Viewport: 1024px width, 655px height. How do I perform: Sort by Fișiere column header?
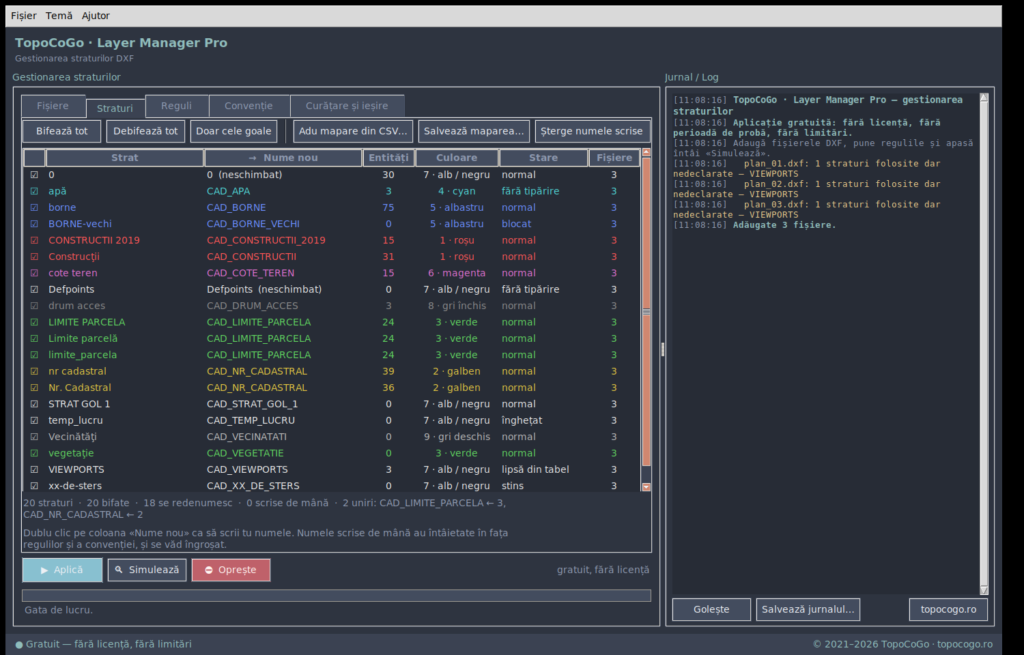point(614,158)
